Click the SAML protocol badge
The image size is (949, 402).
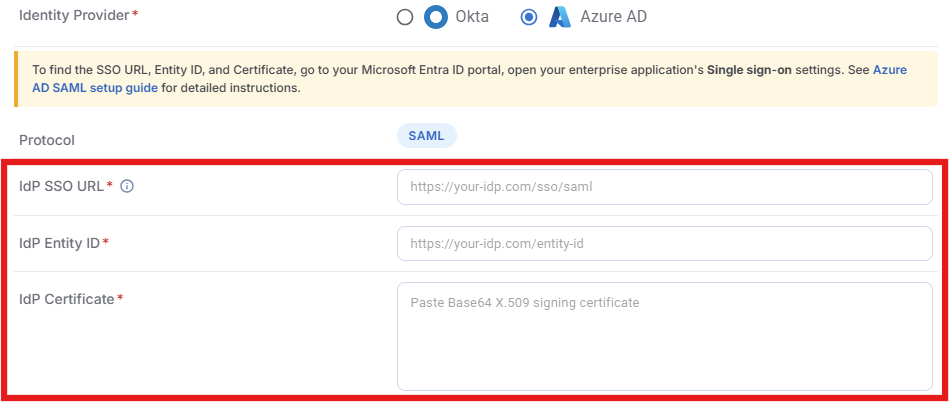[x=427, y=136]
